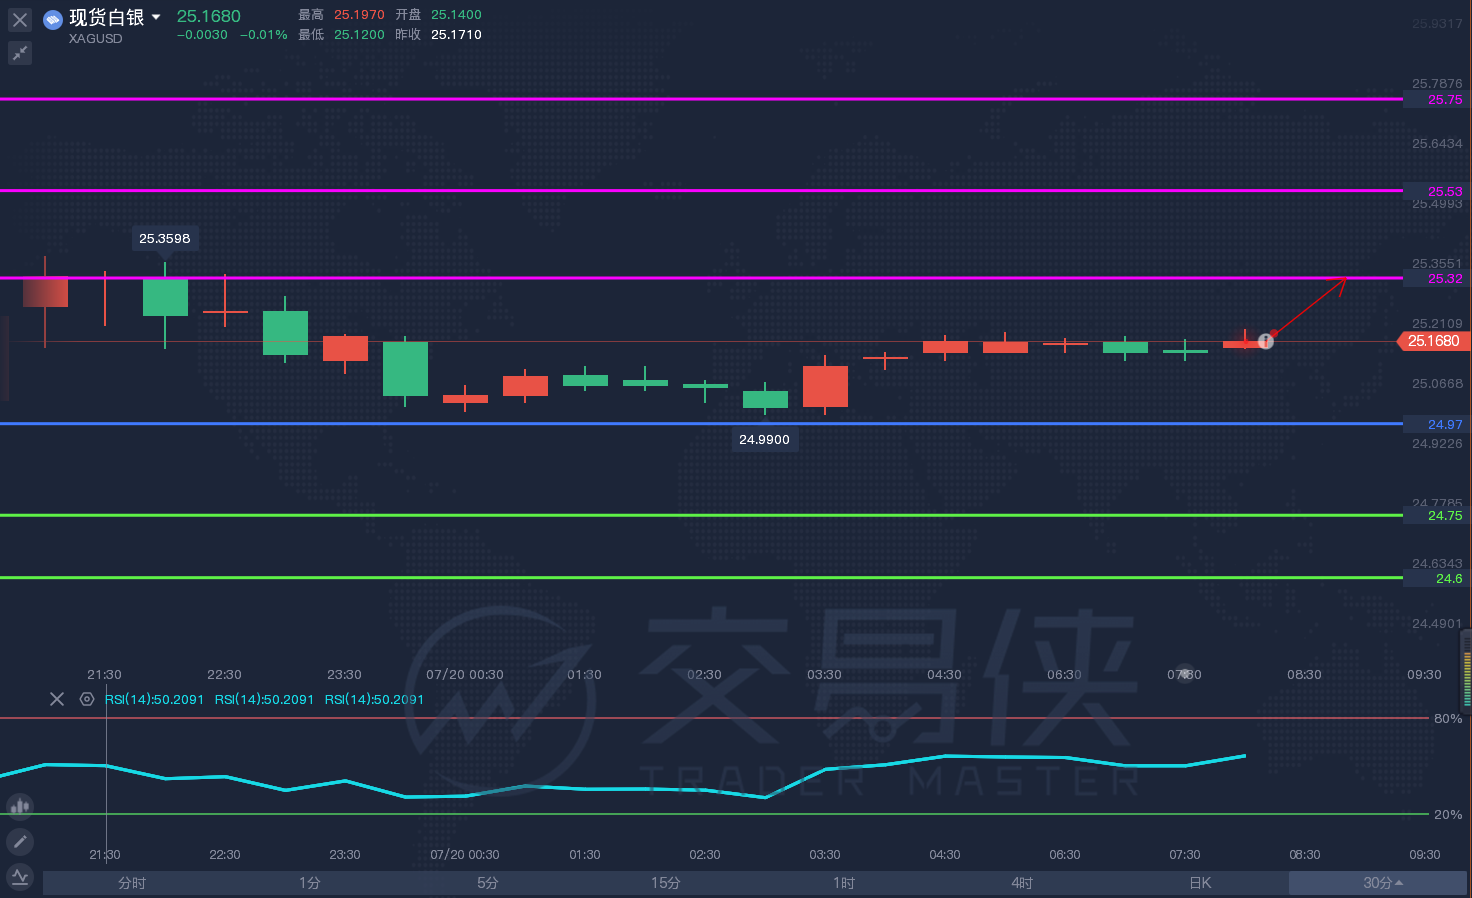Select the 15分 timeframe
1472x898 pixels.
pyautogui.click(x=666, y=883)
